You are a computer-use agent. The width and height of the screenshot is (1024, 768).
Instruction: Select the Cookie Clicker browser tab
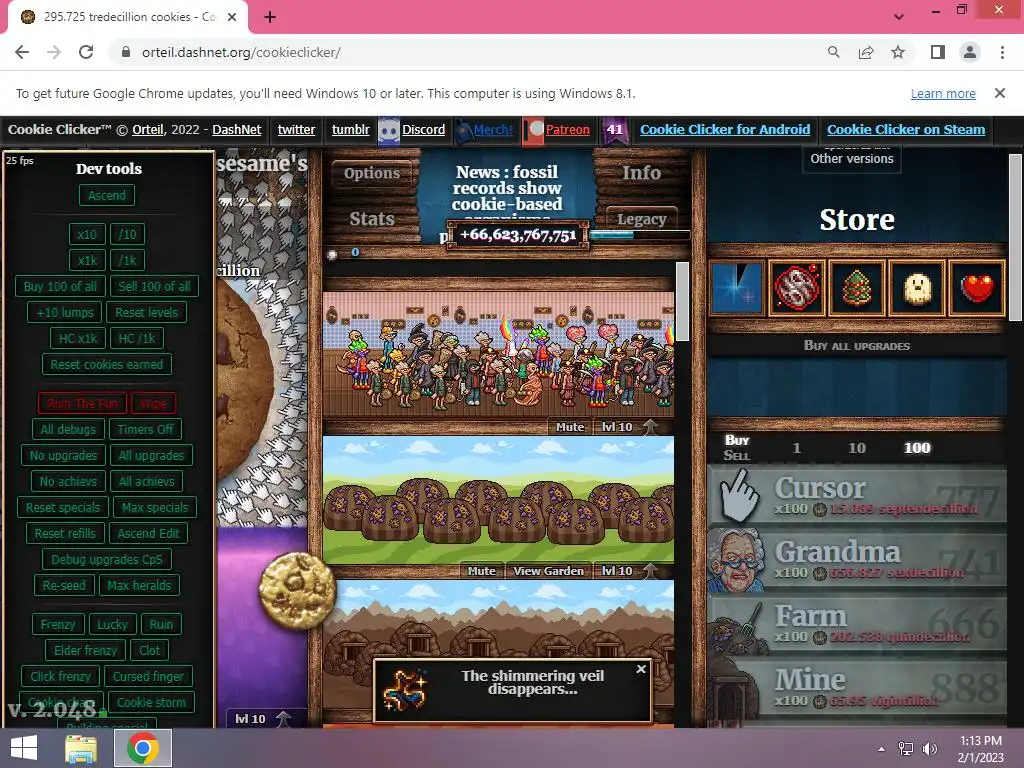(127, 17)
